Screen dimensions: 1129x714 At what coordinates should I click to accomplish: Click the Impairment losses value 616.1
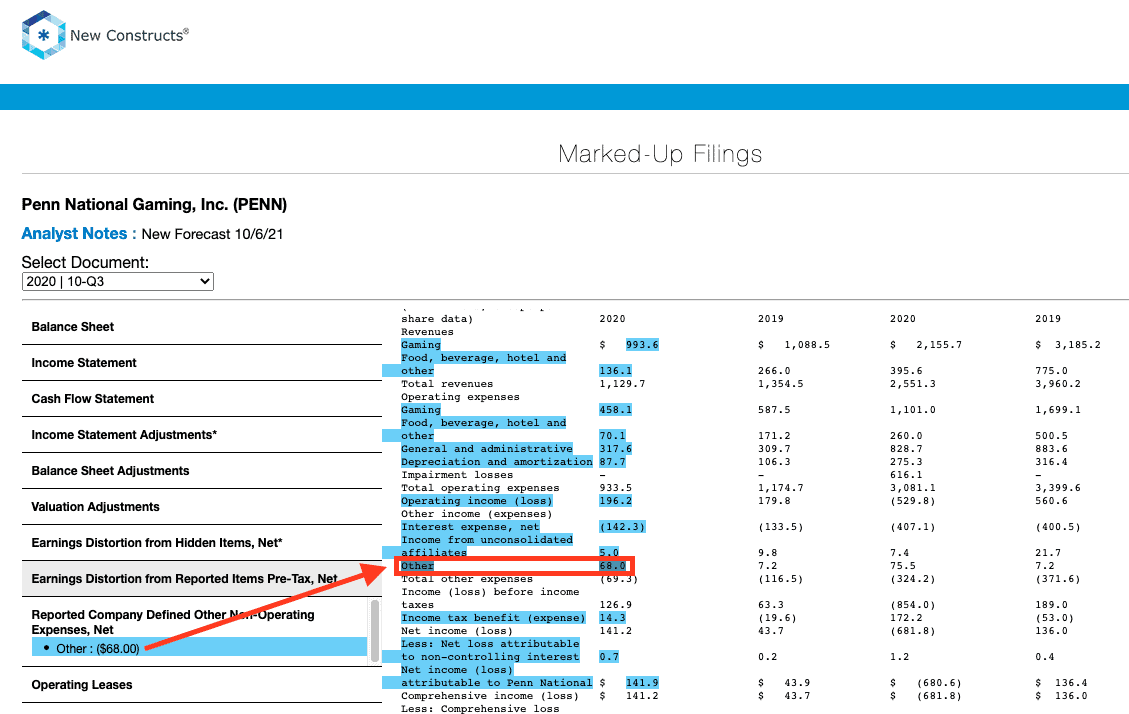point(906,474)
